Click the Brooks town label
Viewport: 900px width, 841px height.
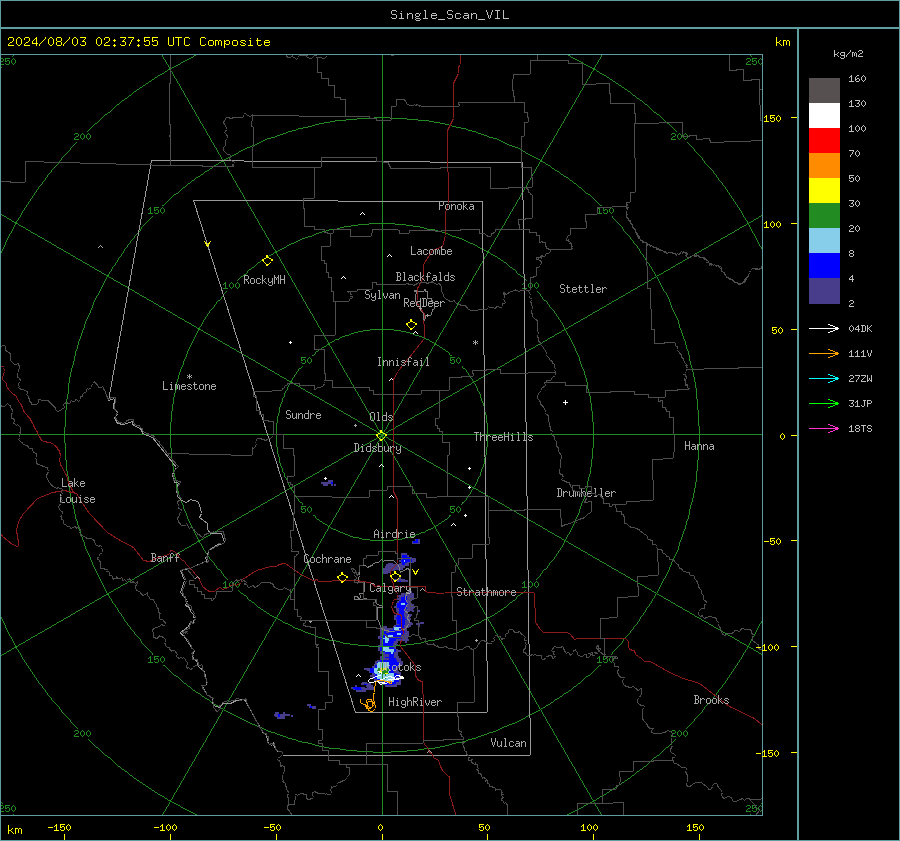click(x=711, y=700)
